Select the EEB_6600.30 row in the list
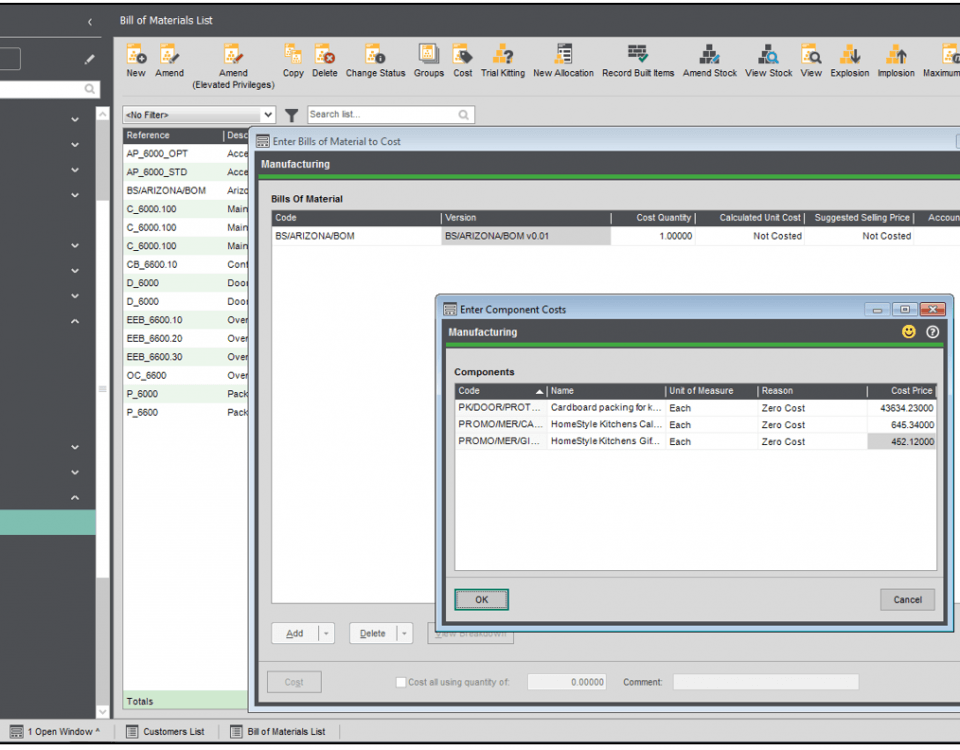The height and width of the screenshot is (750, 960). tap(186, 357)
